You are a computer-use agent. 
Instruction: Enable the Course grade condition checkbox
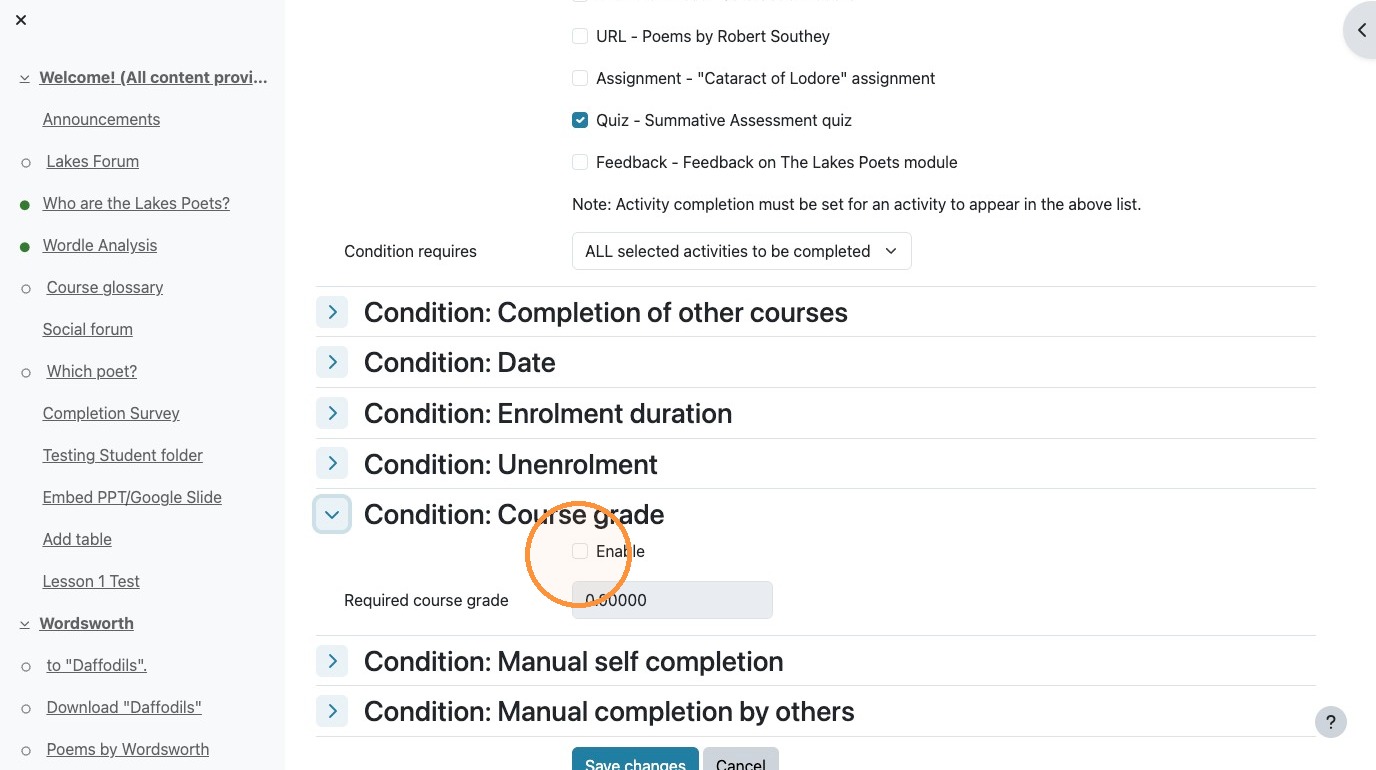580,551
